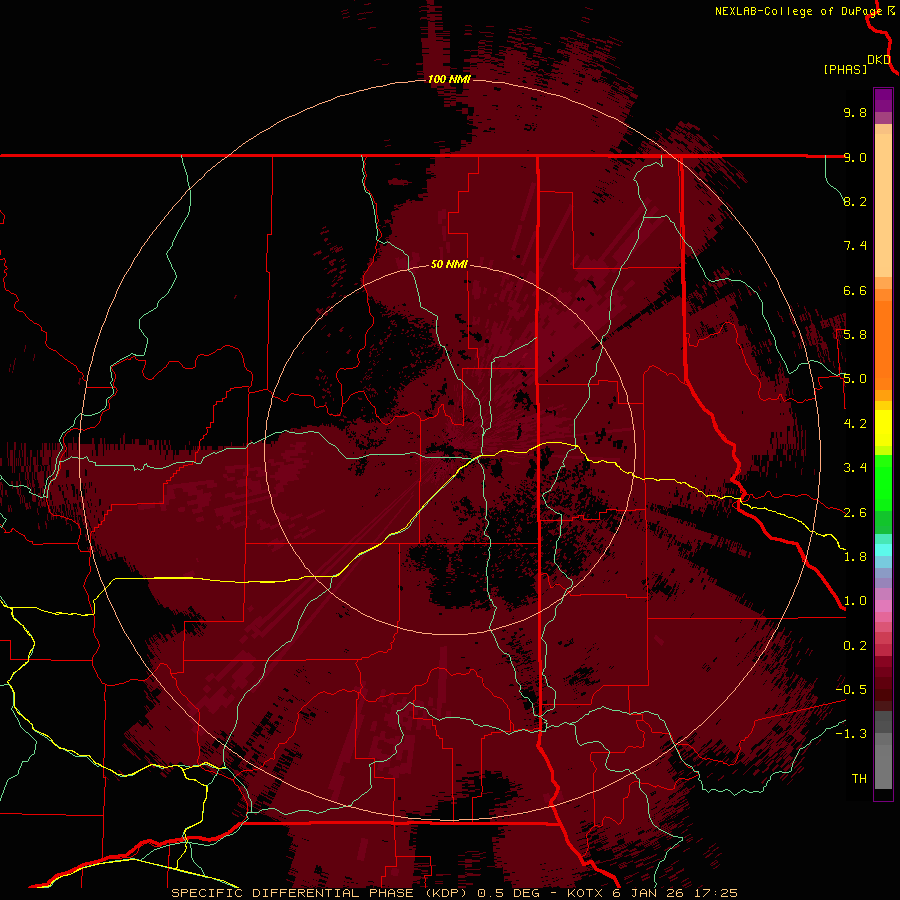Click the 5.0 value on the color scale

[855, 379]
